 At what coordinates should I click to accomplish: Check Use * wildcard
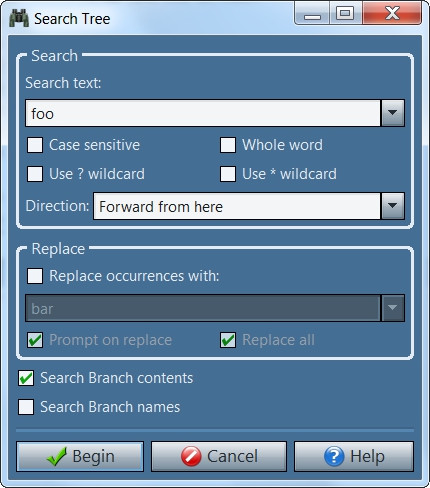(x=228, y=174)
